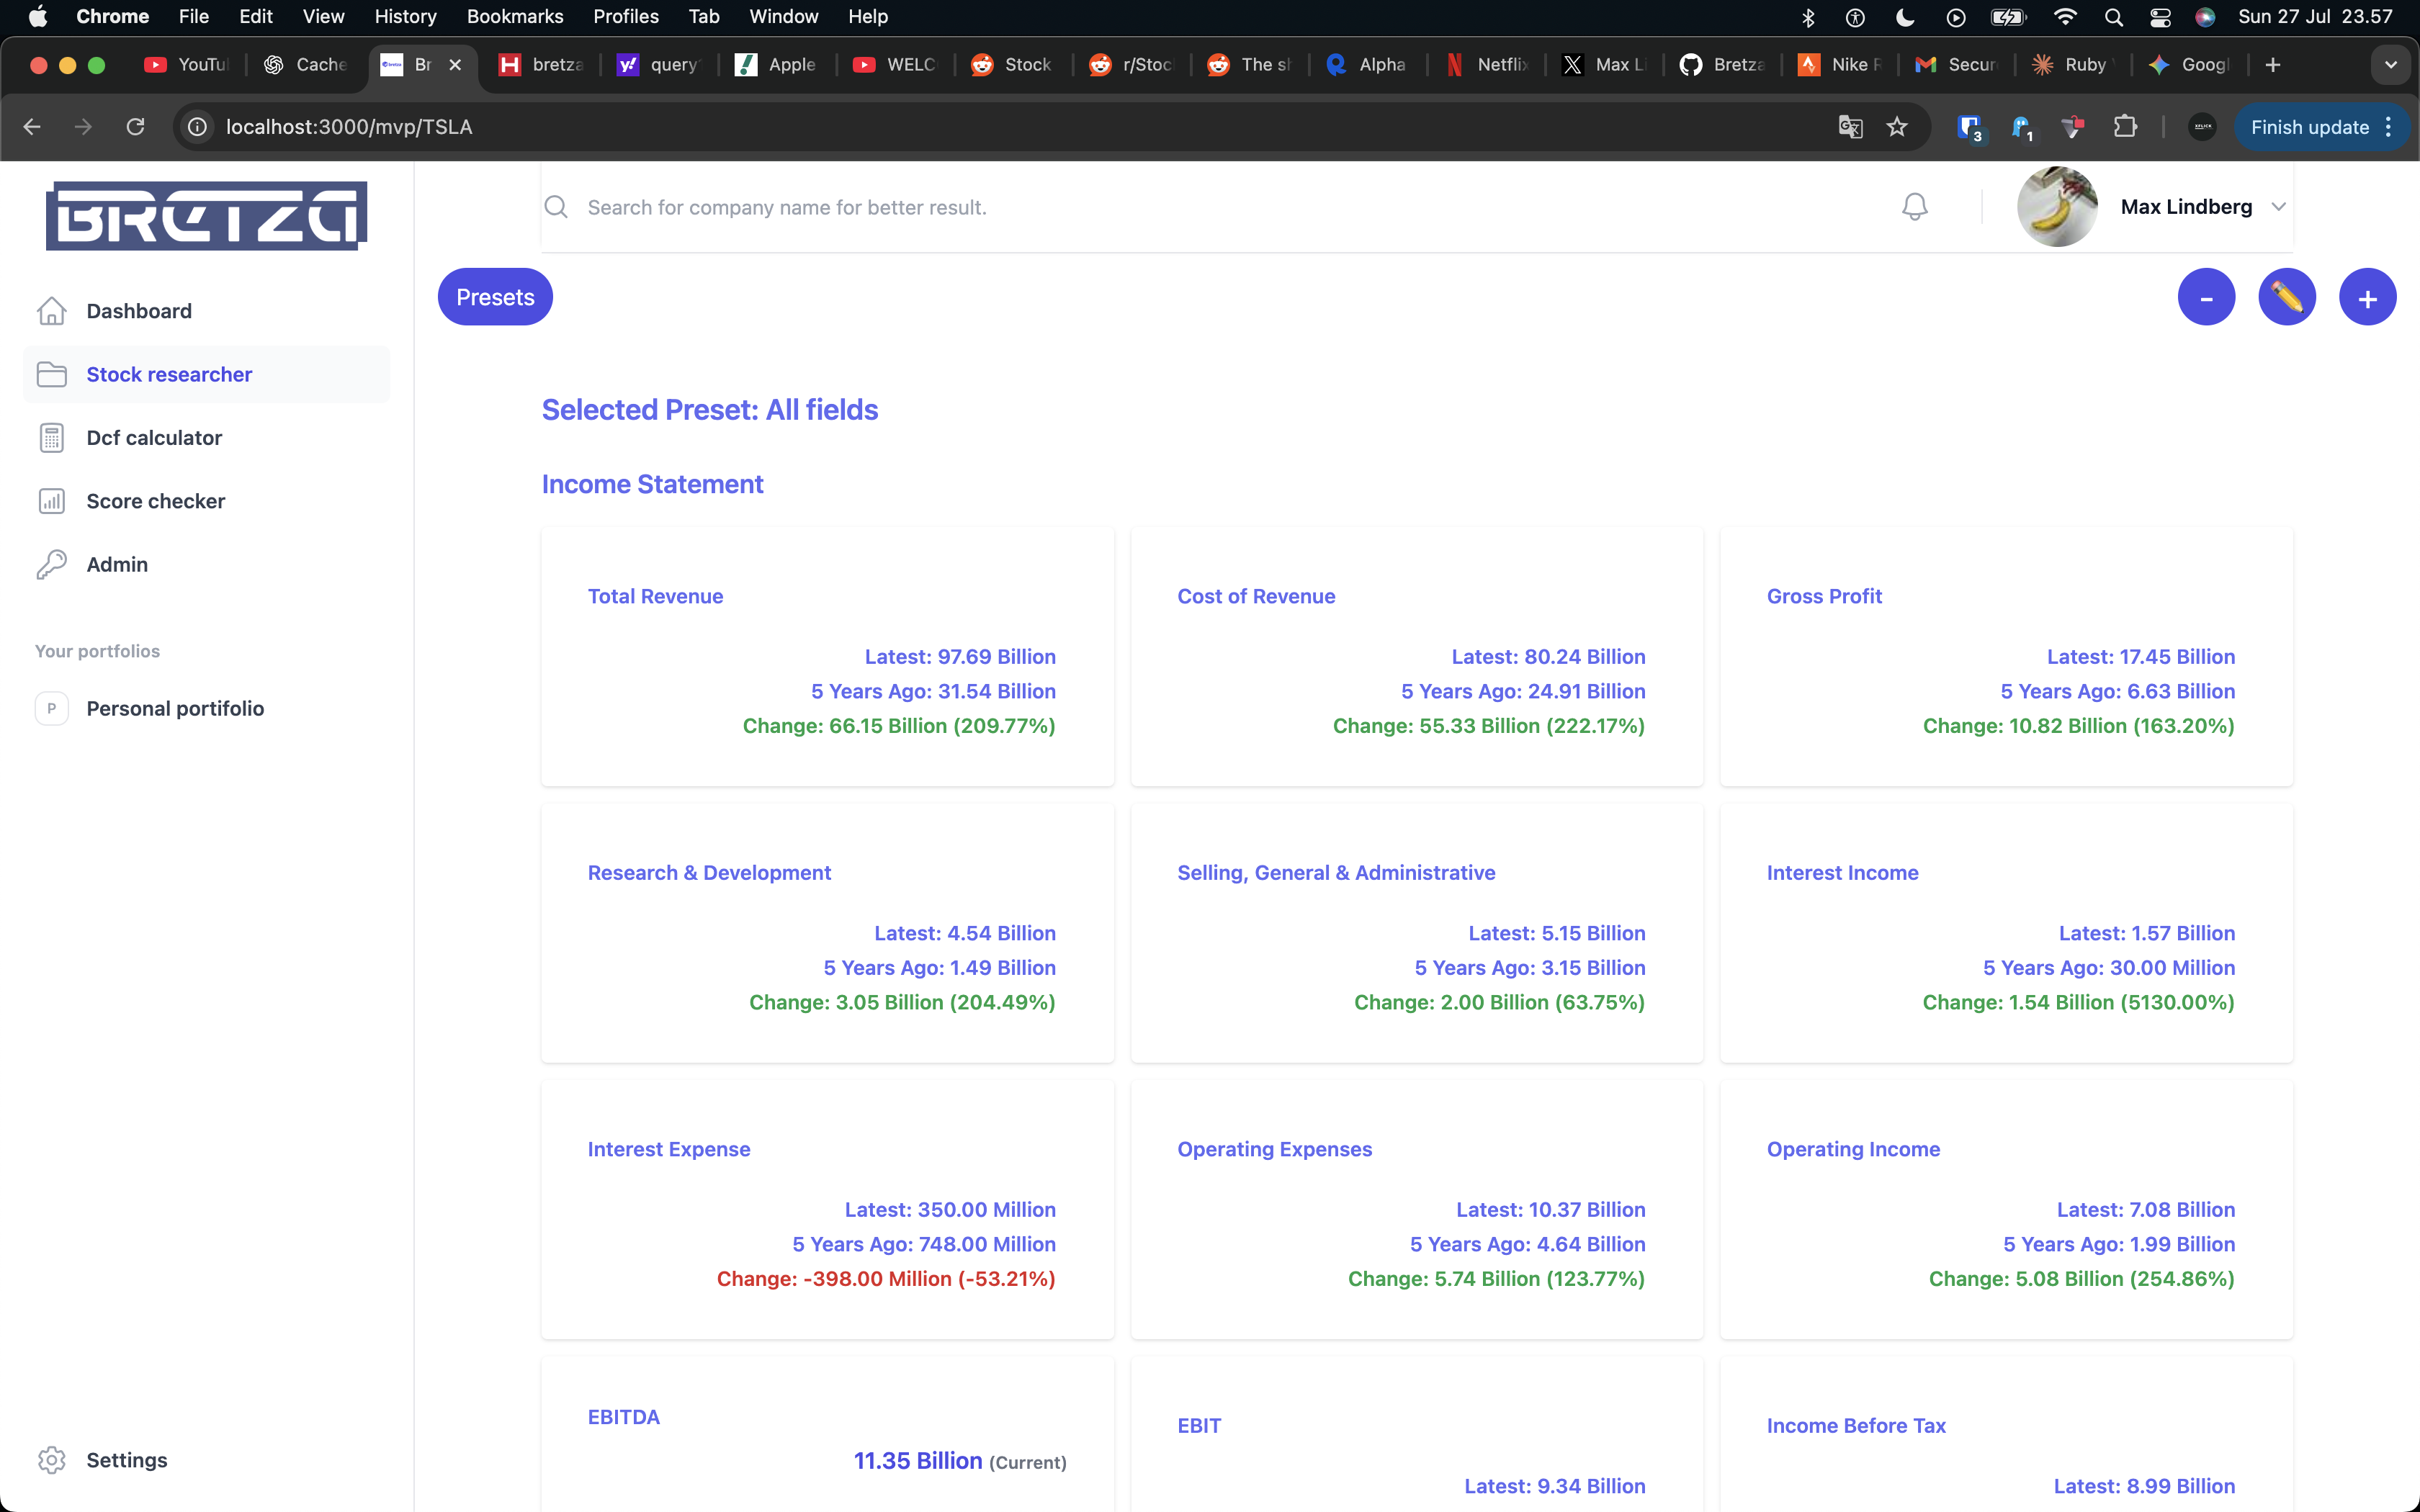The height and width of the screenshot is (1512, 2420).
Task: Click the Cost of Revenue card title
Action: click(1256, 596)
